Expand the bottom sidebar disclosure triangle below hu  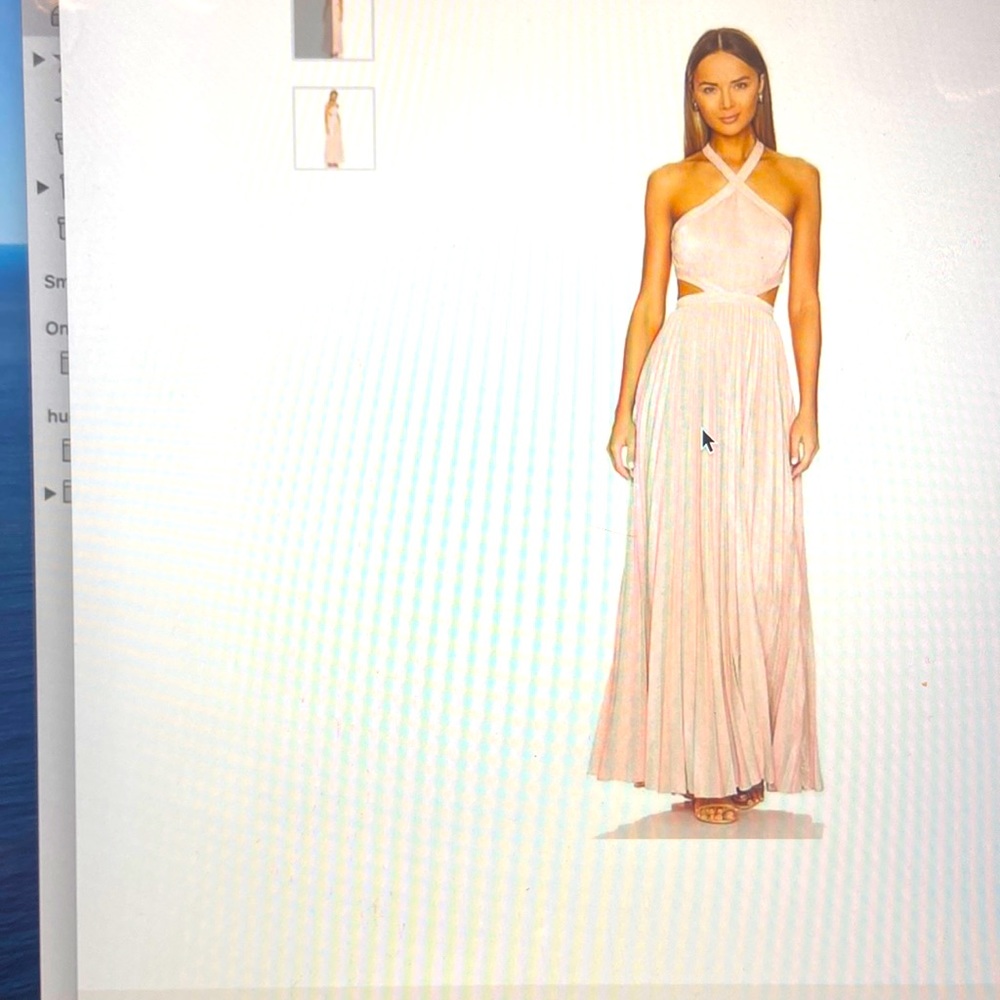pos(50,493)
